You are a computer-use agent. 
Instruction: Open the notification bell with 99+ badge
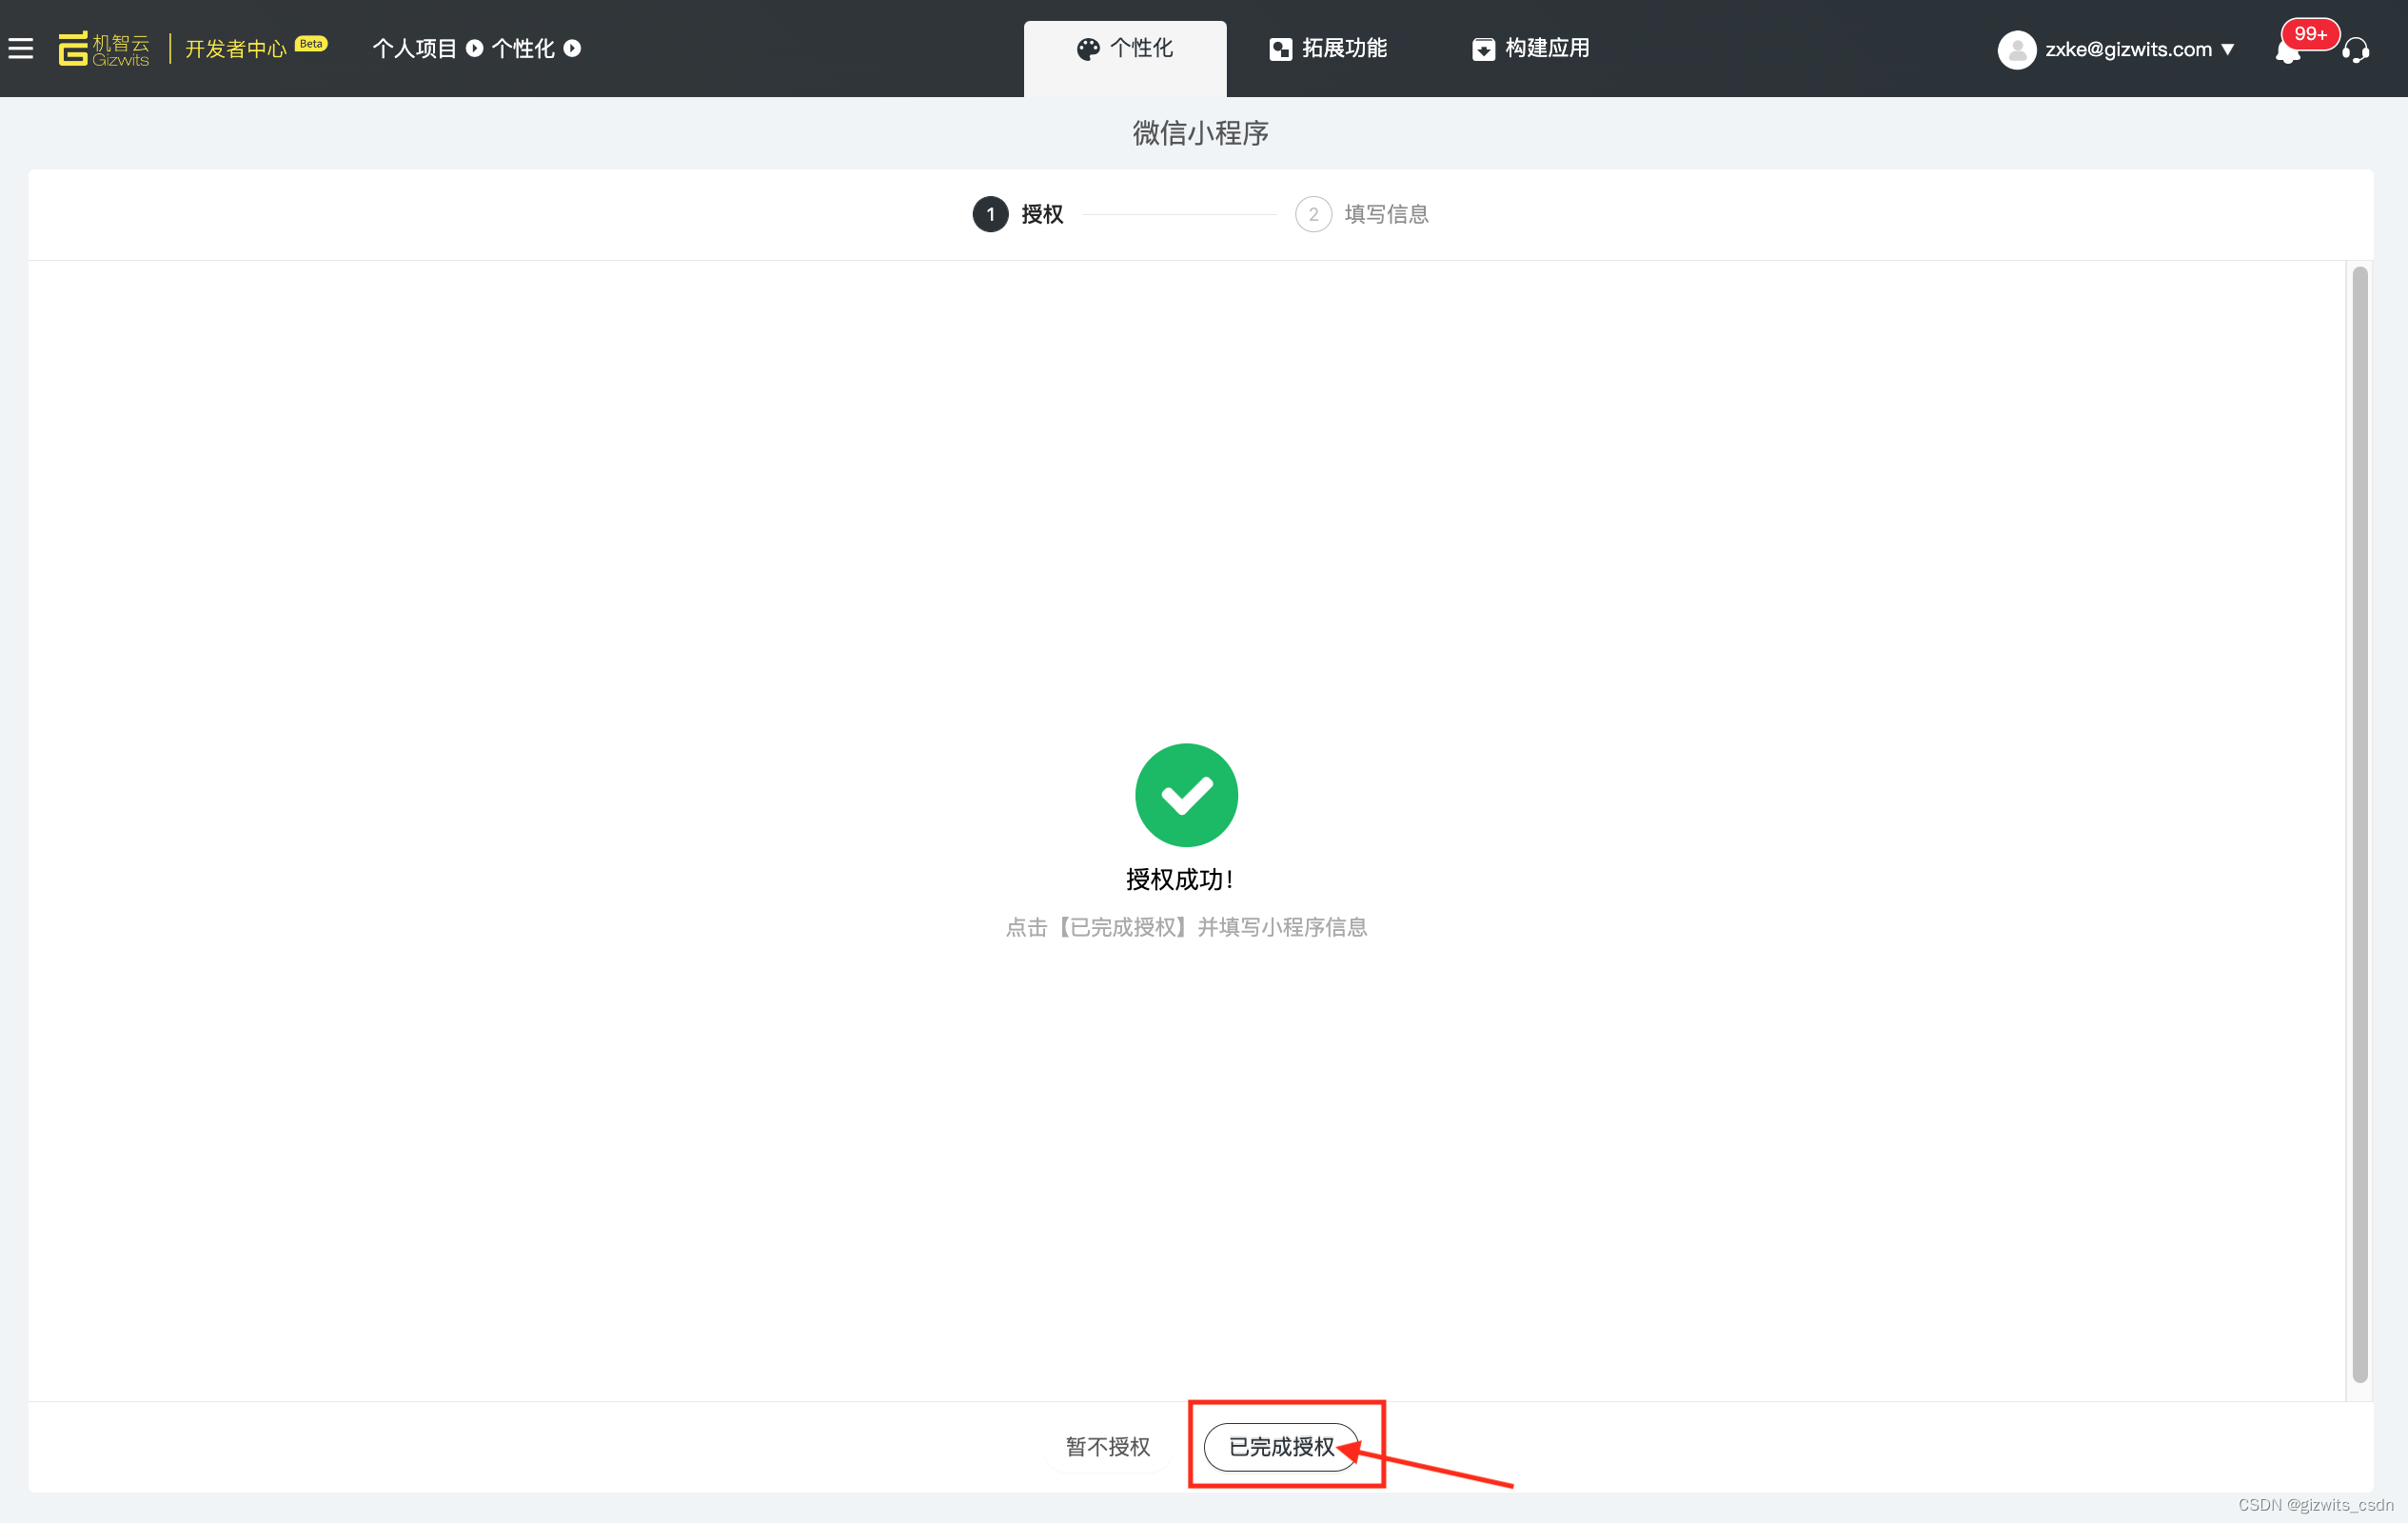pyautogui.click(x=2288, y=51)
